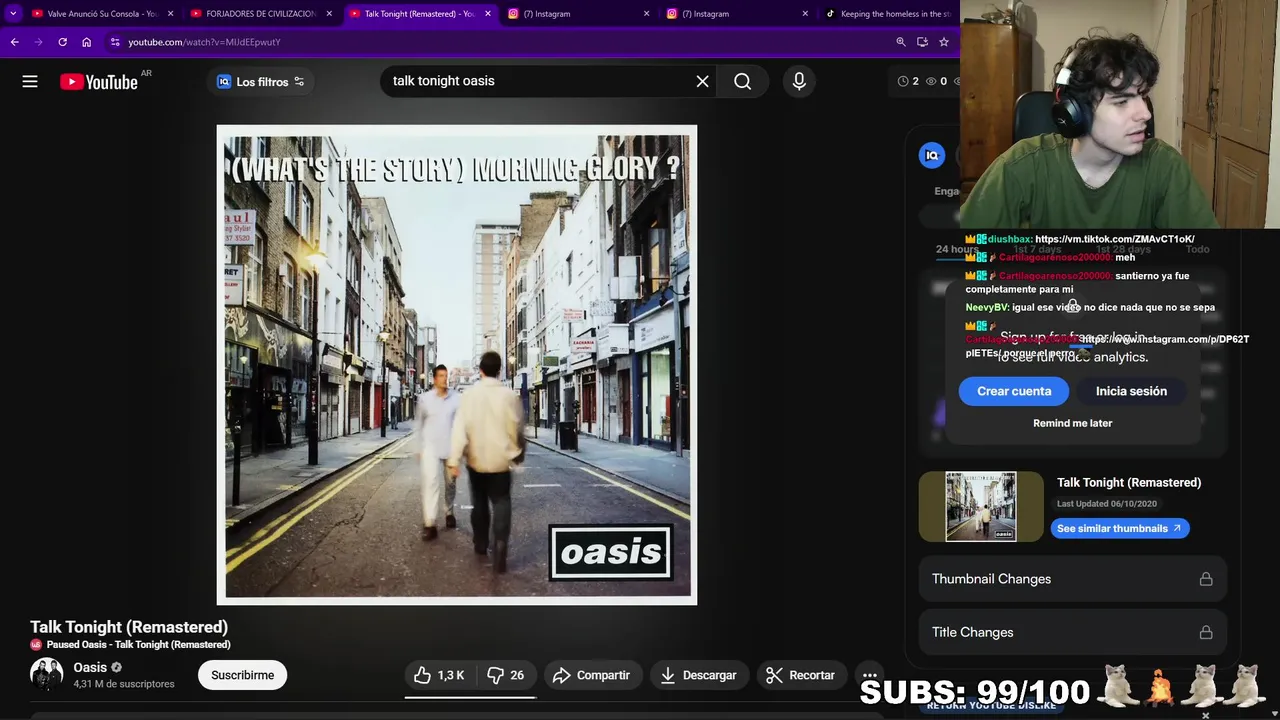1280x720 pixels.
Task: Run search with the magnifier button
Action: 742,81
